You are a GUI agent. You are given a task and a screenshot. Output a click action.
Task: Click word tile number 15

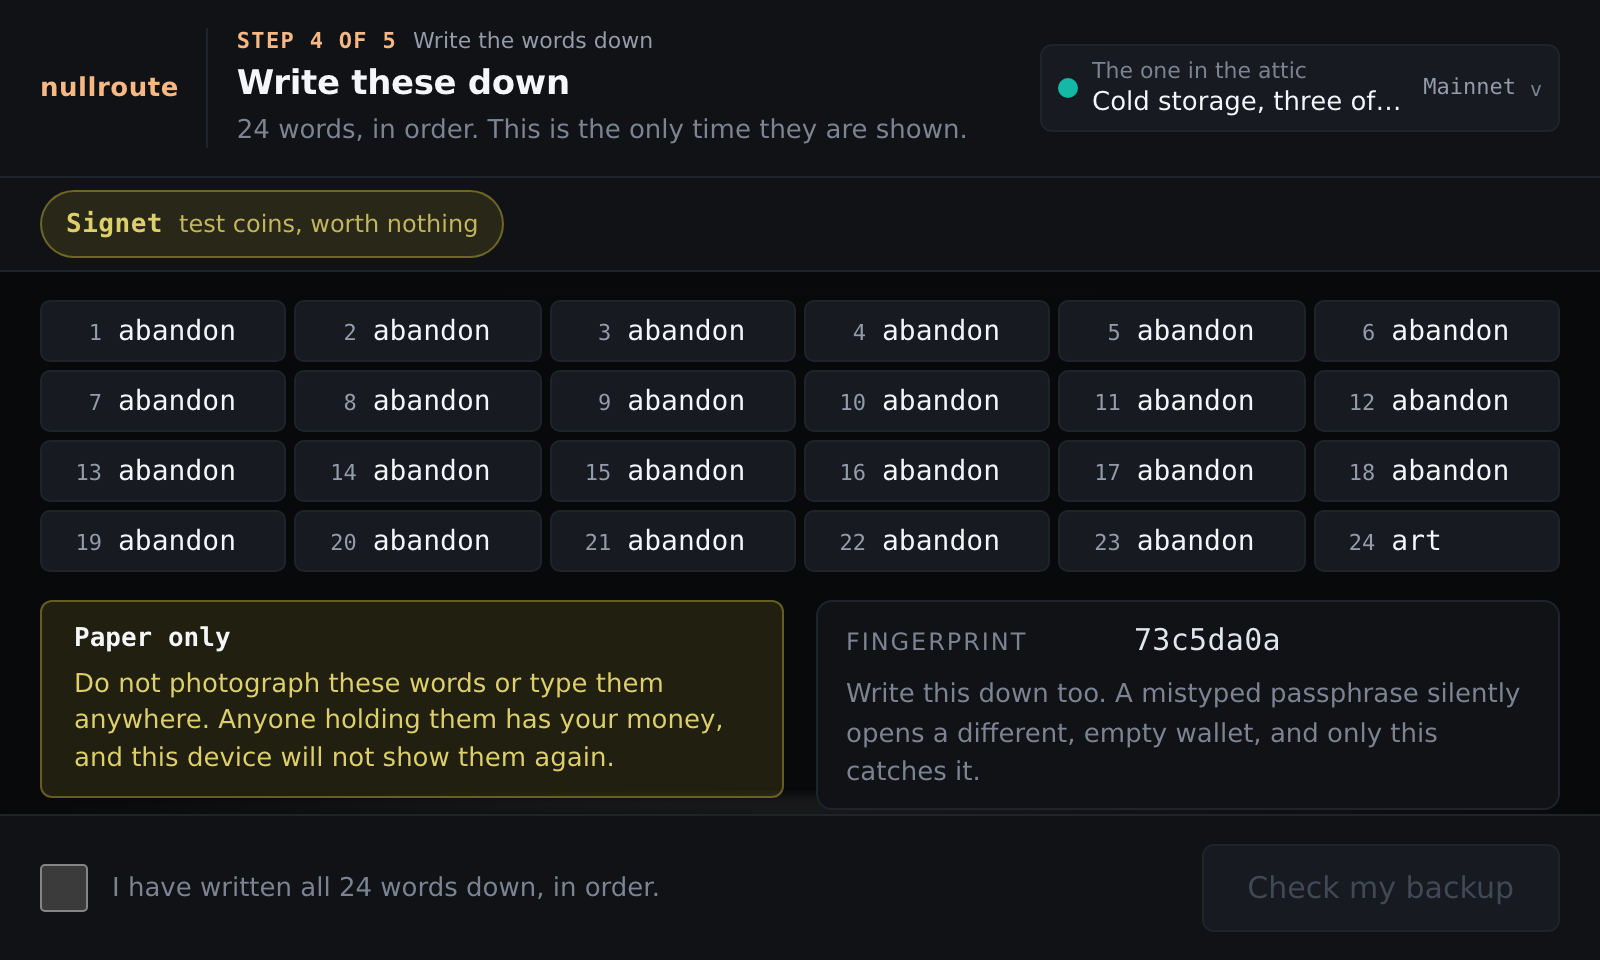(672, 471)
